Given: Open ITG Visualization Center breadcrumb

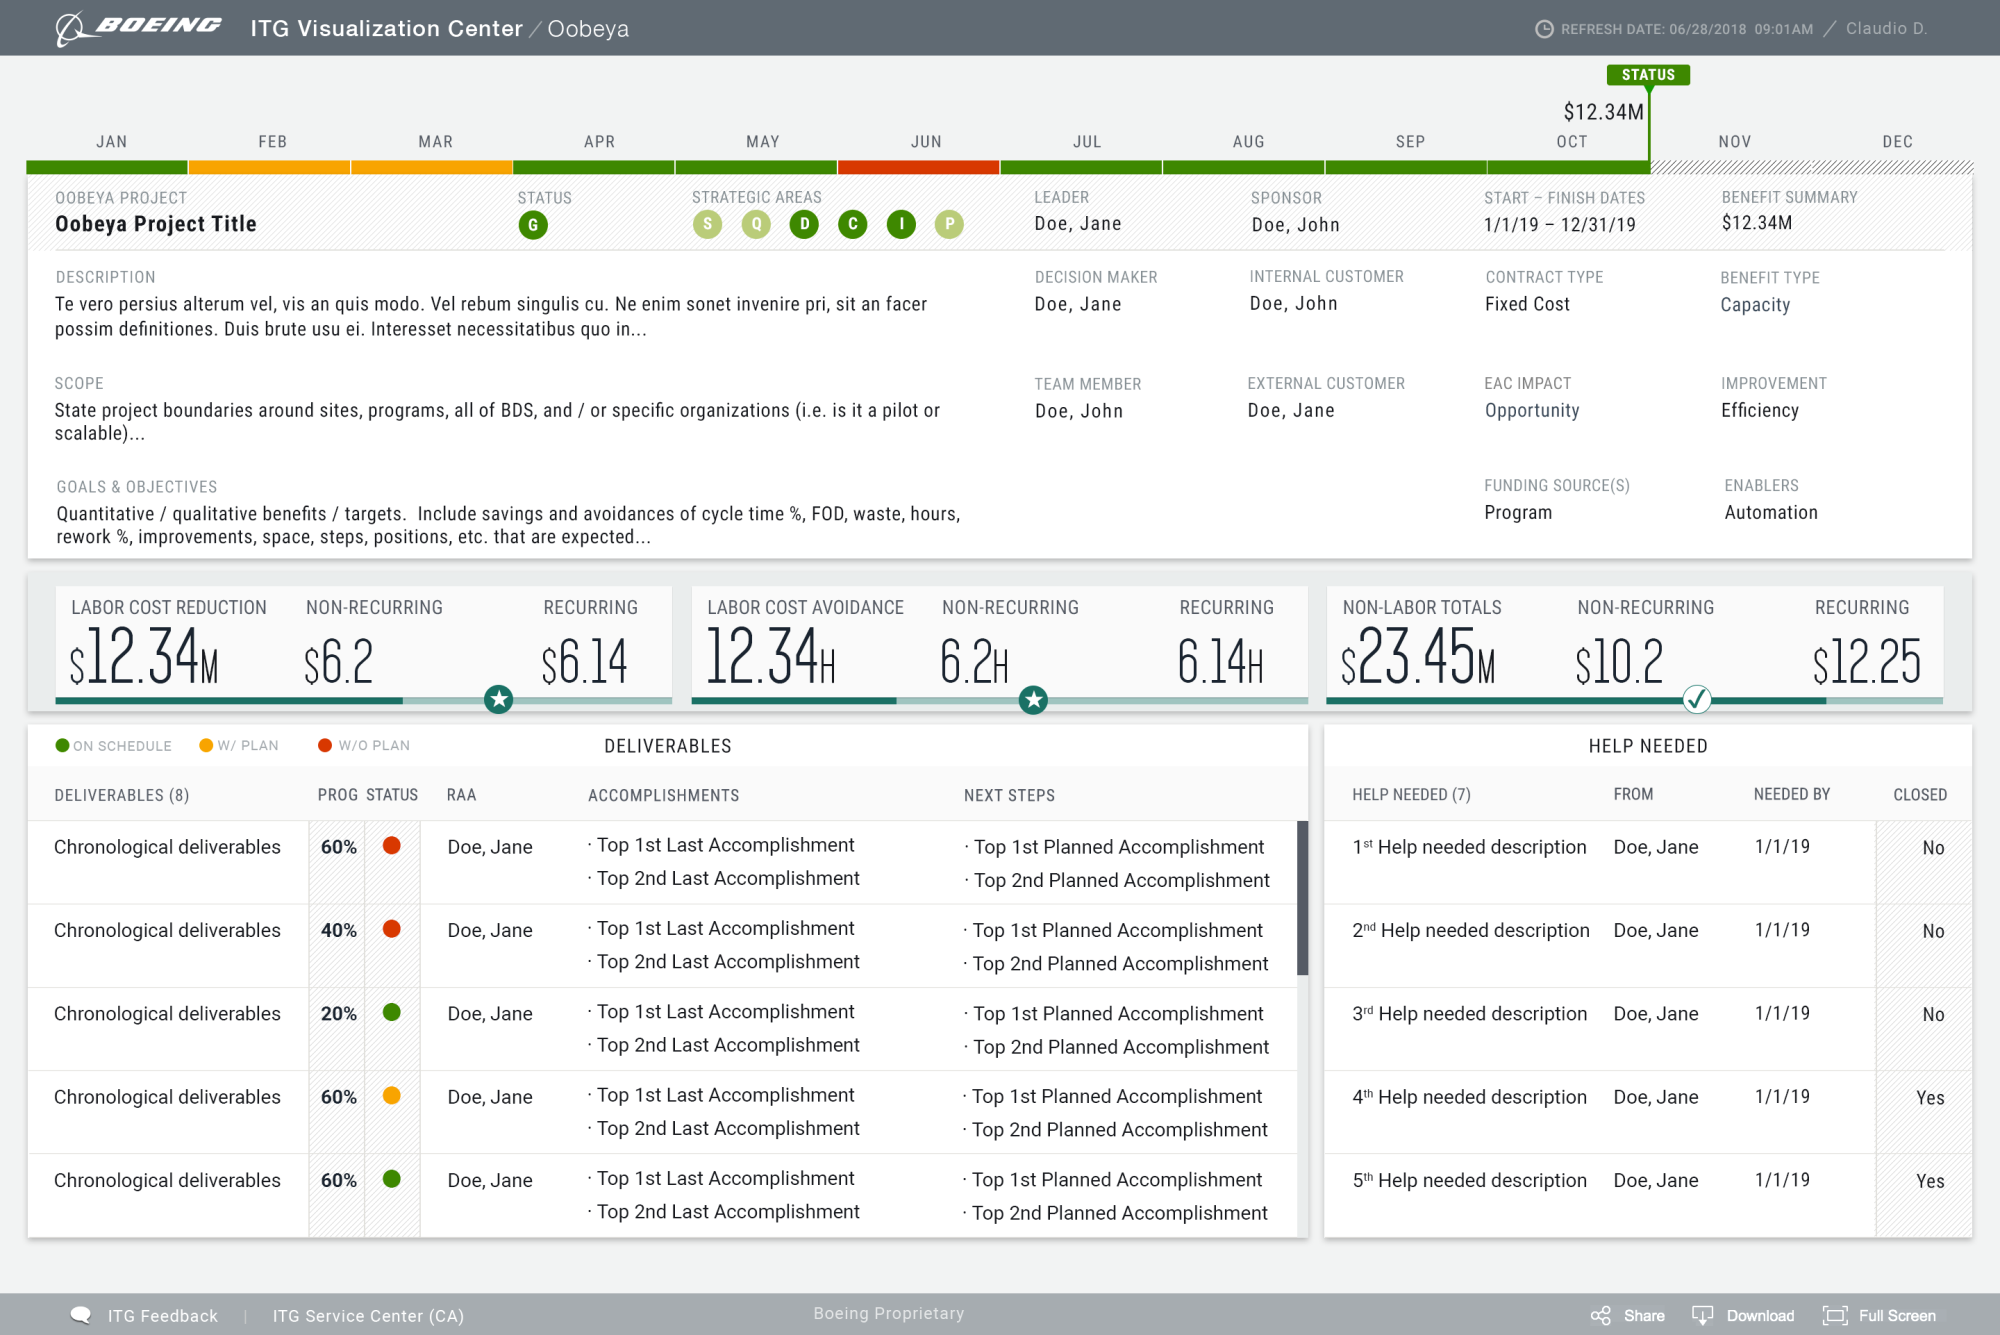Looking at the screenshot, I should 386,28.
